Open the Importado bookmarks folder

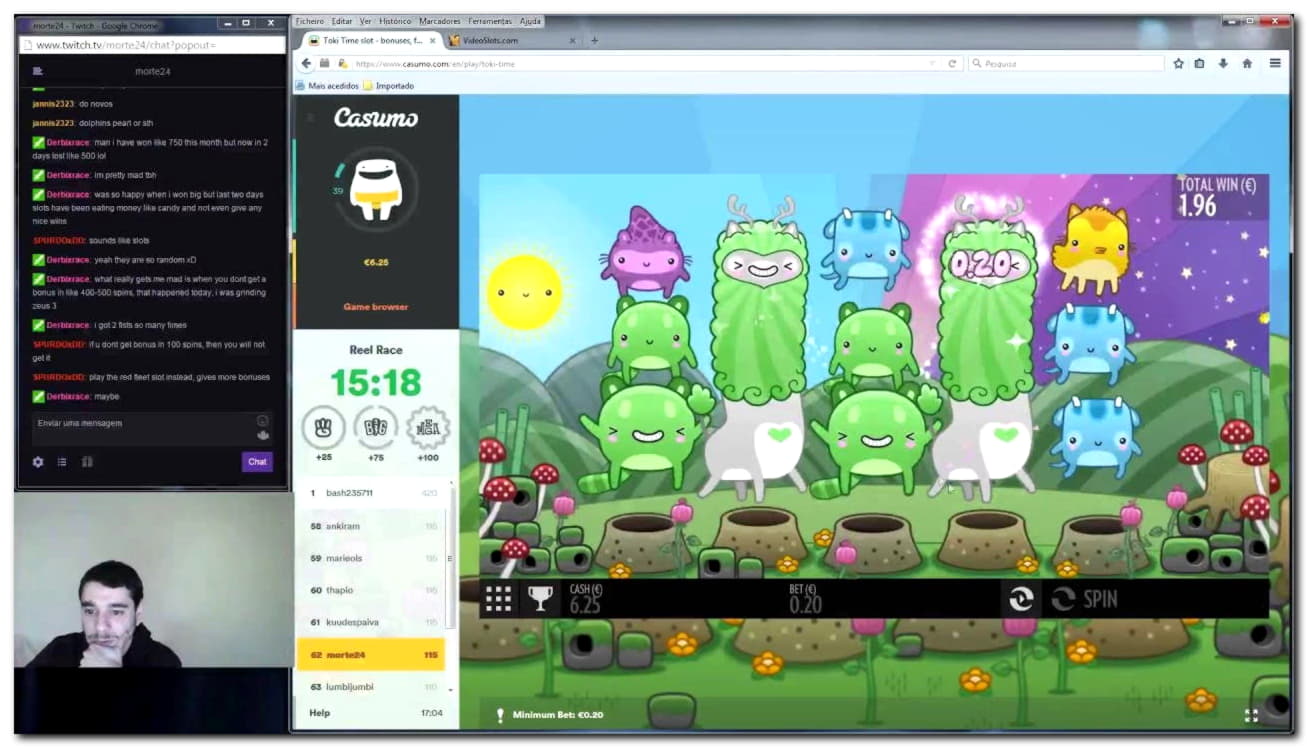389,86
